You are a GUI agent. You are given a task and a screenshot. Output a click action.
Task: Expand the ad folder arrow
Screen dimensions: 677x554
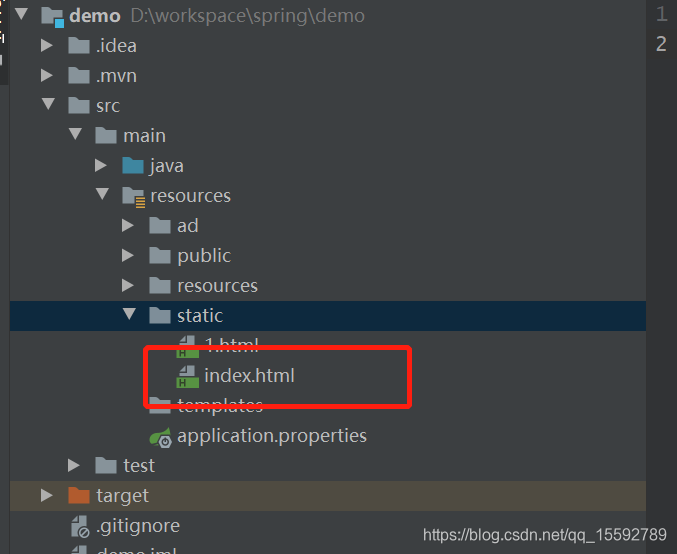pos(128,225)
